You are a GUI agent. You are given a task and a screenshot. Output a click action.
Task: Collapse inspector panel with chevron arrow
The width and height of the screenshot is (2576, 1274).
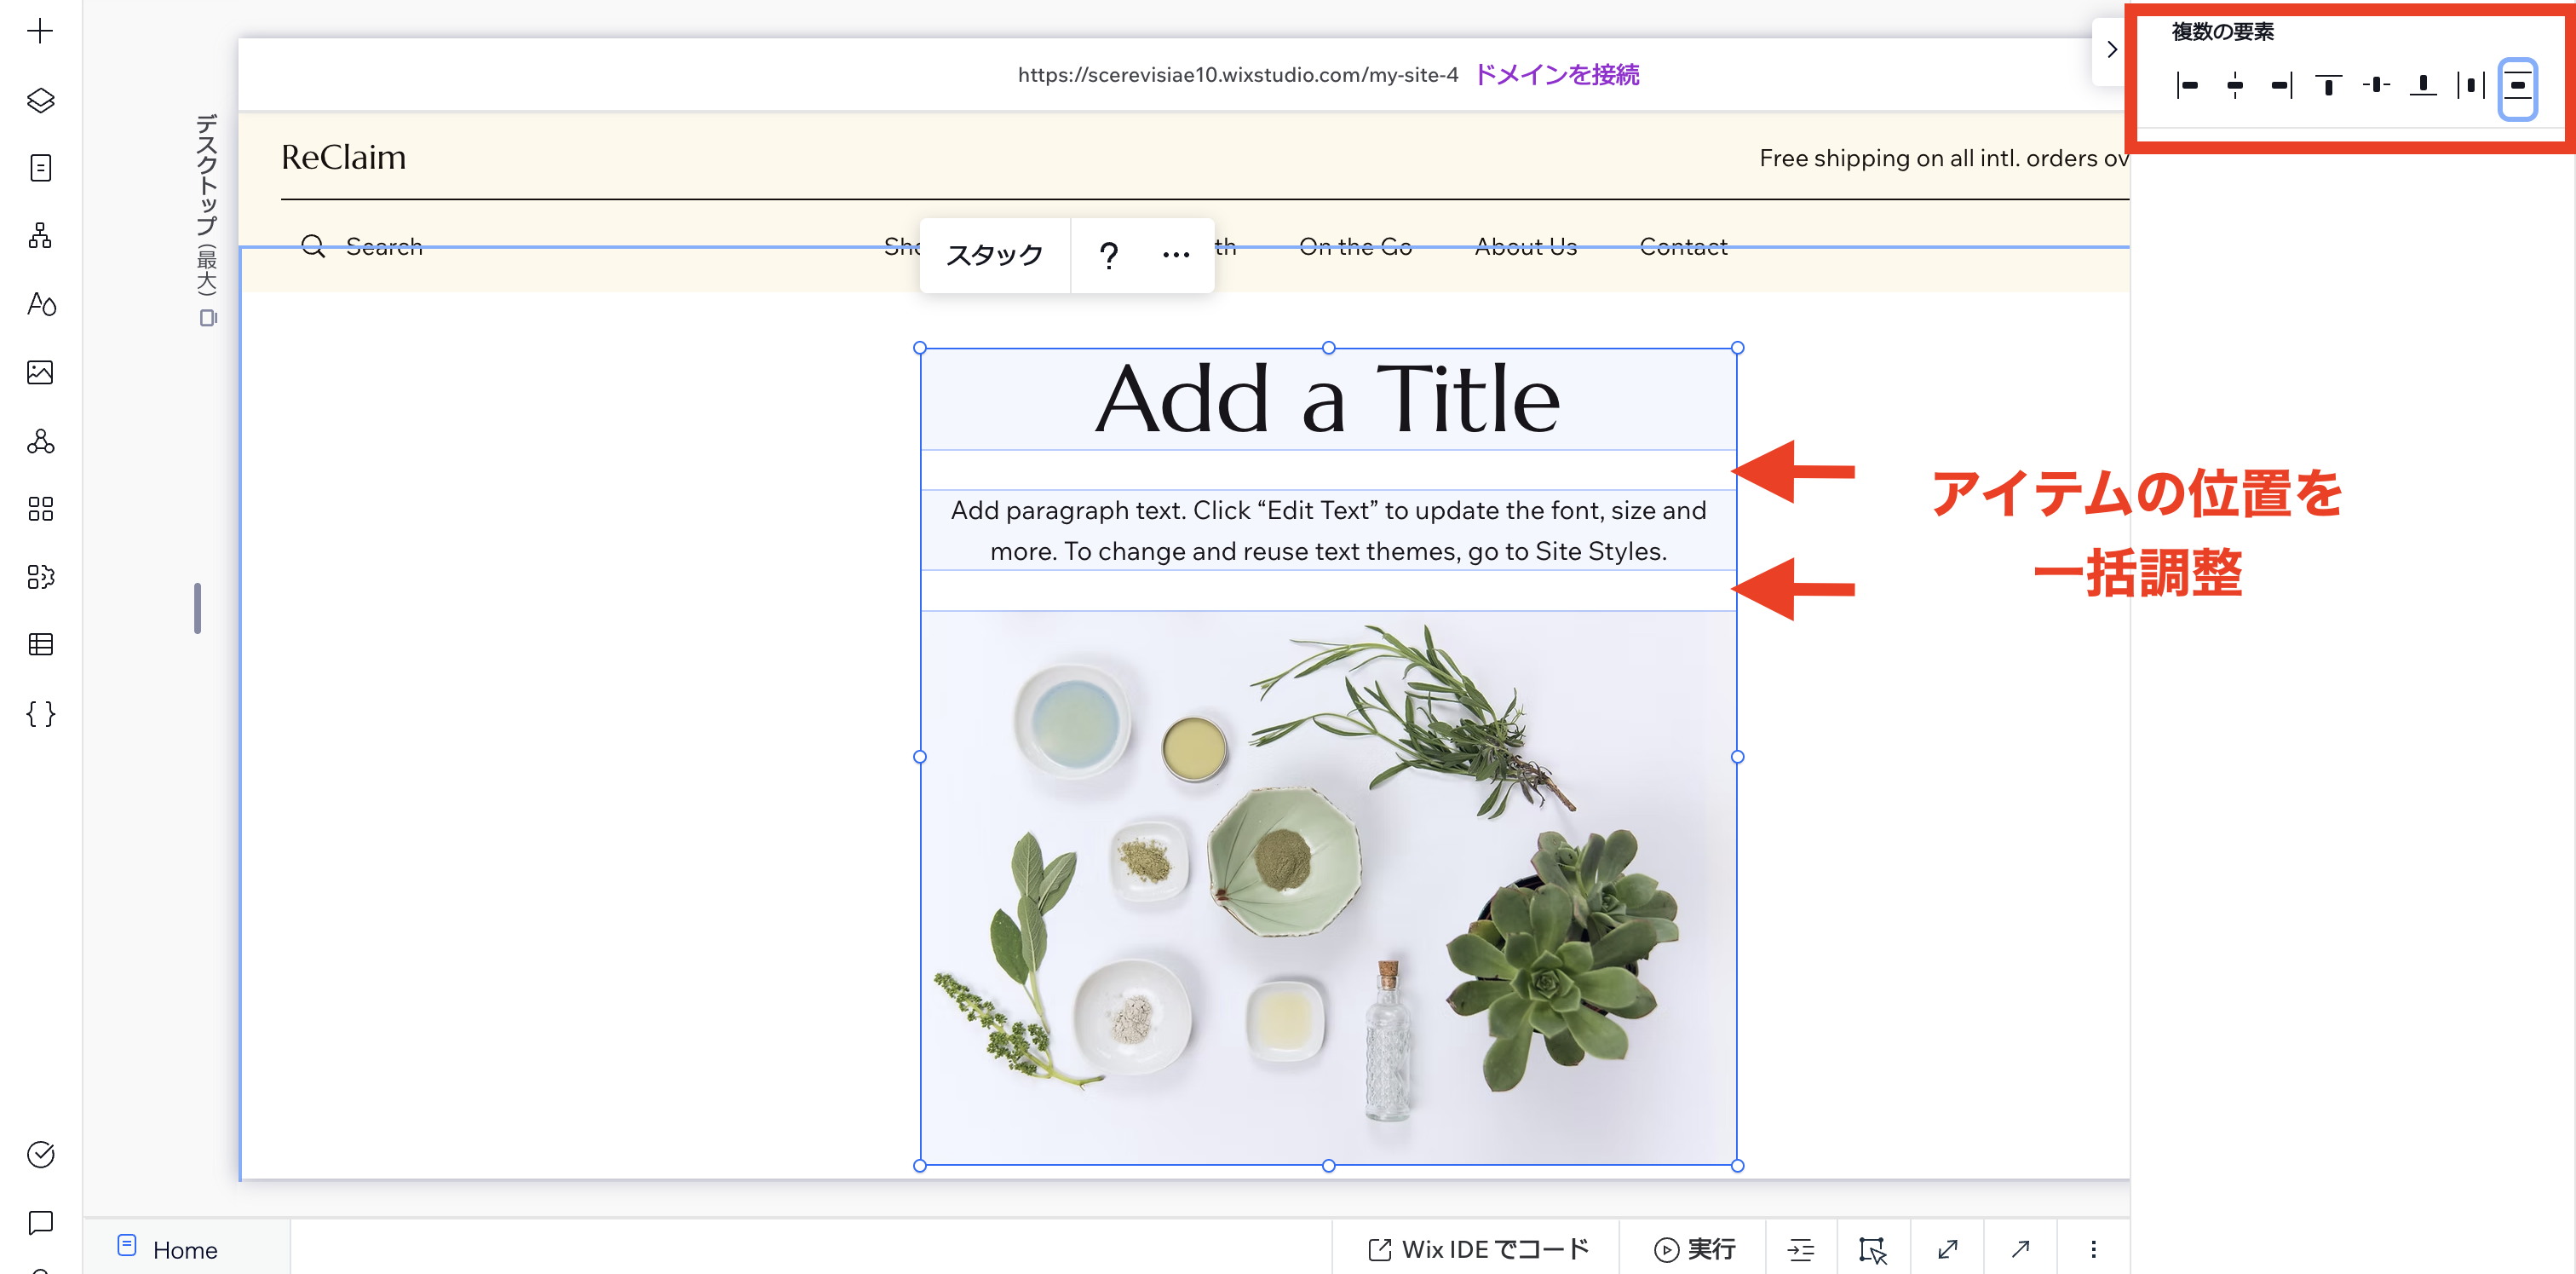pos(2111,50)
